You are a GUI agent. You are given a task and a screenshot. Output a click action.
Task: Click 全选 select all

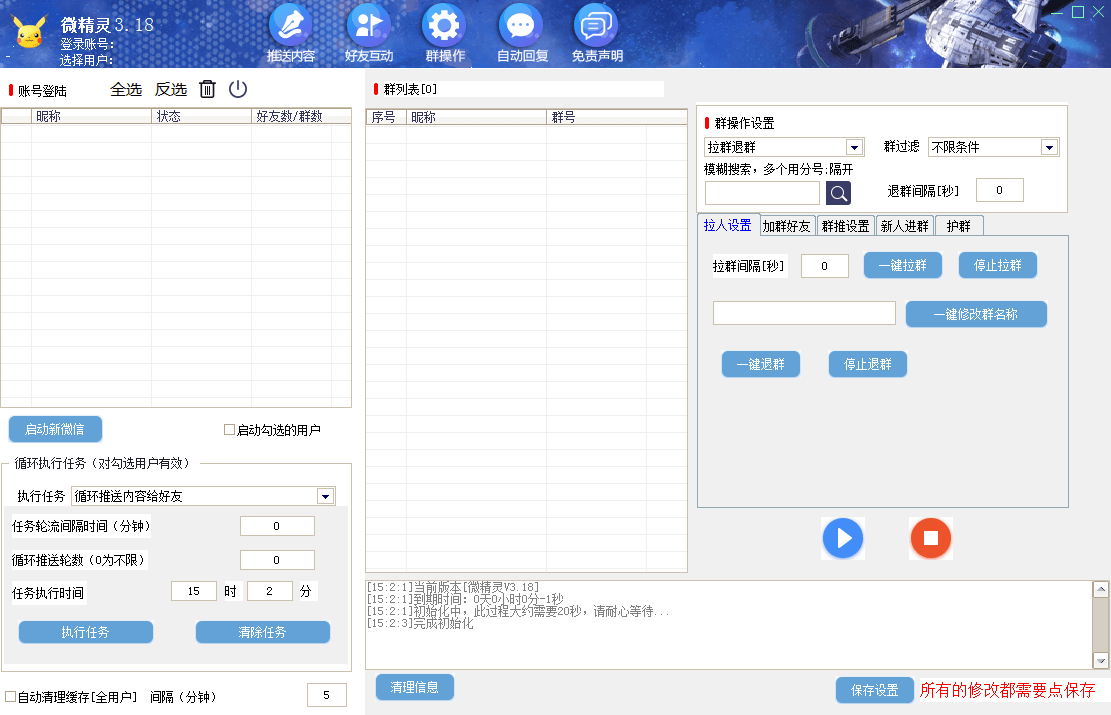(x=126, y=89)
